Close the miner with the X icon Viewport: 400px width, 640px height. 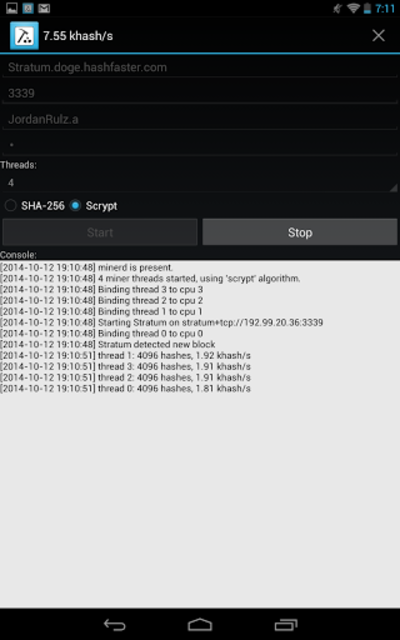[378, 36]
